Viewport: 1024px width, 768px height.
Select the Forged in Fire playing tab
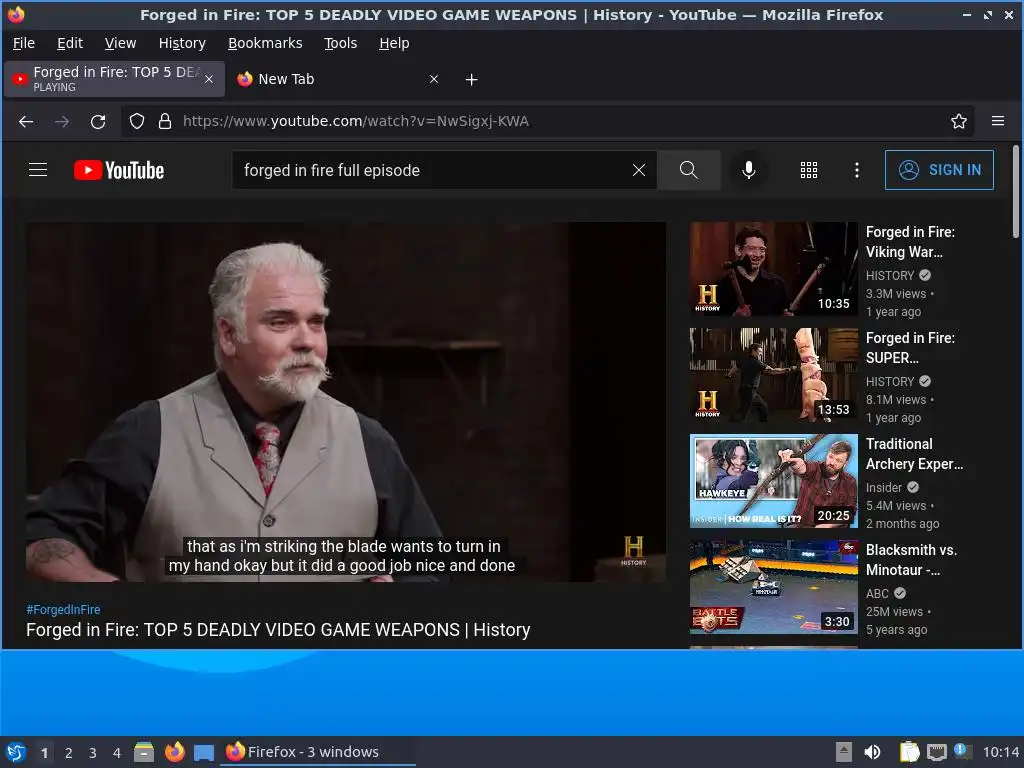coord(115,79)
